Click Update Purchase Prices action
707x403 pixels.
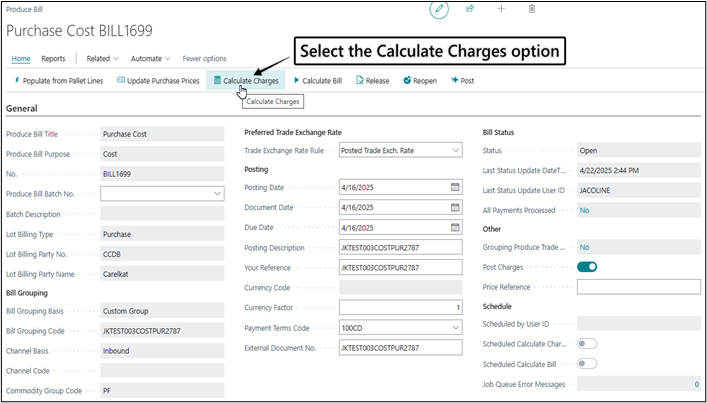(x=158, y=81)
